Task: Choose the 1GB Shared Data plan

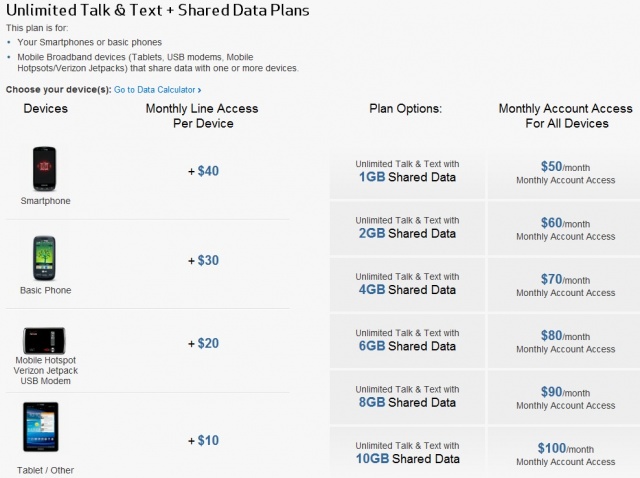Action: [x=407, y=171]
